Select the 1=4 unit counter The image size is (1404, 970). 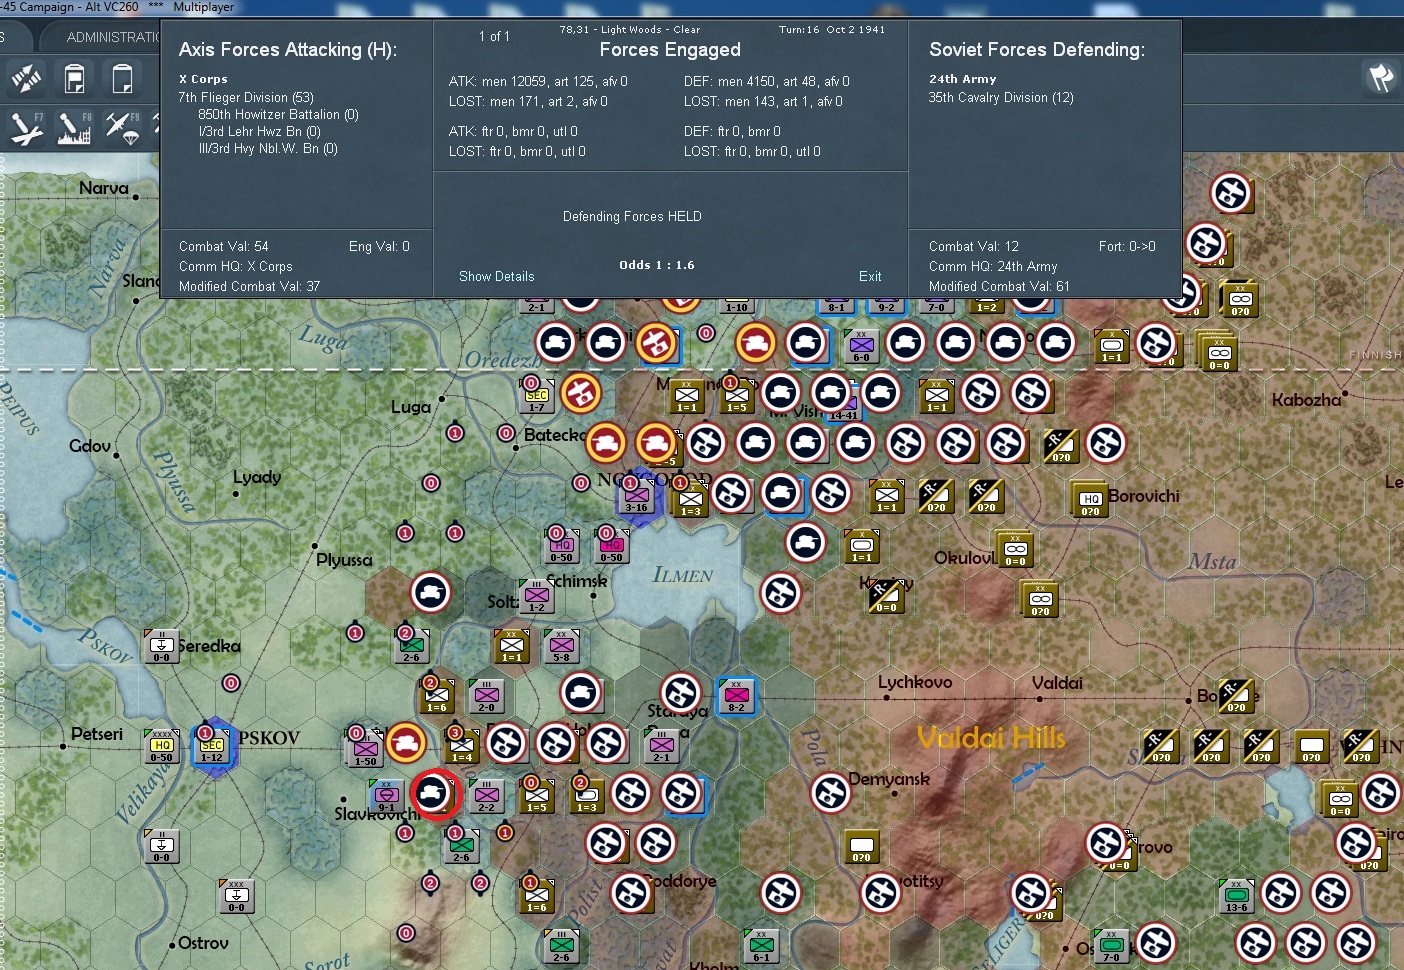tap(462, 745)
